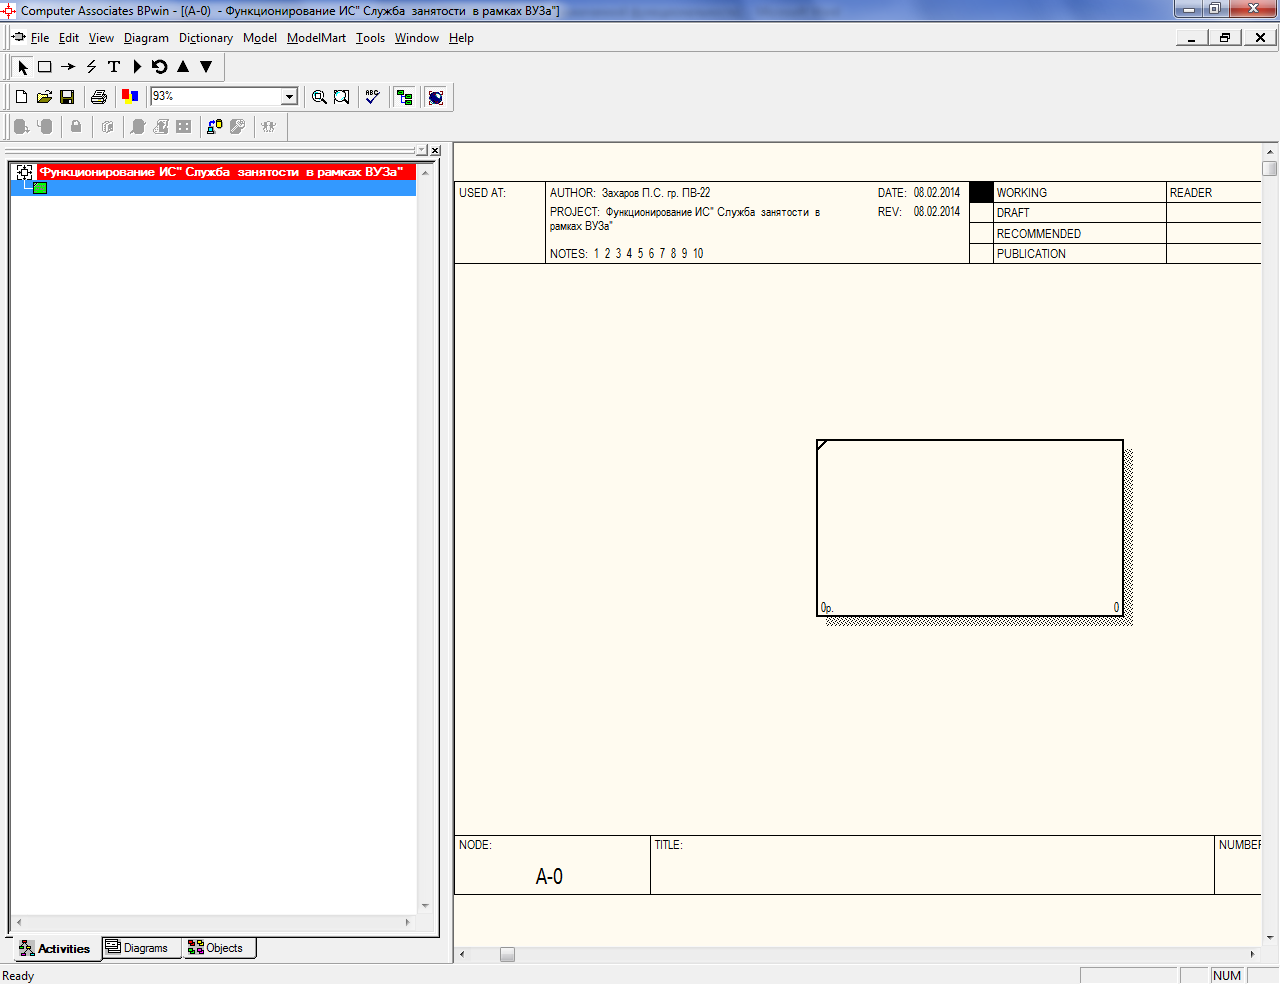1280x984 pixels.
Task: Click the Zoom magnifier tool
Action: point(319,97)
